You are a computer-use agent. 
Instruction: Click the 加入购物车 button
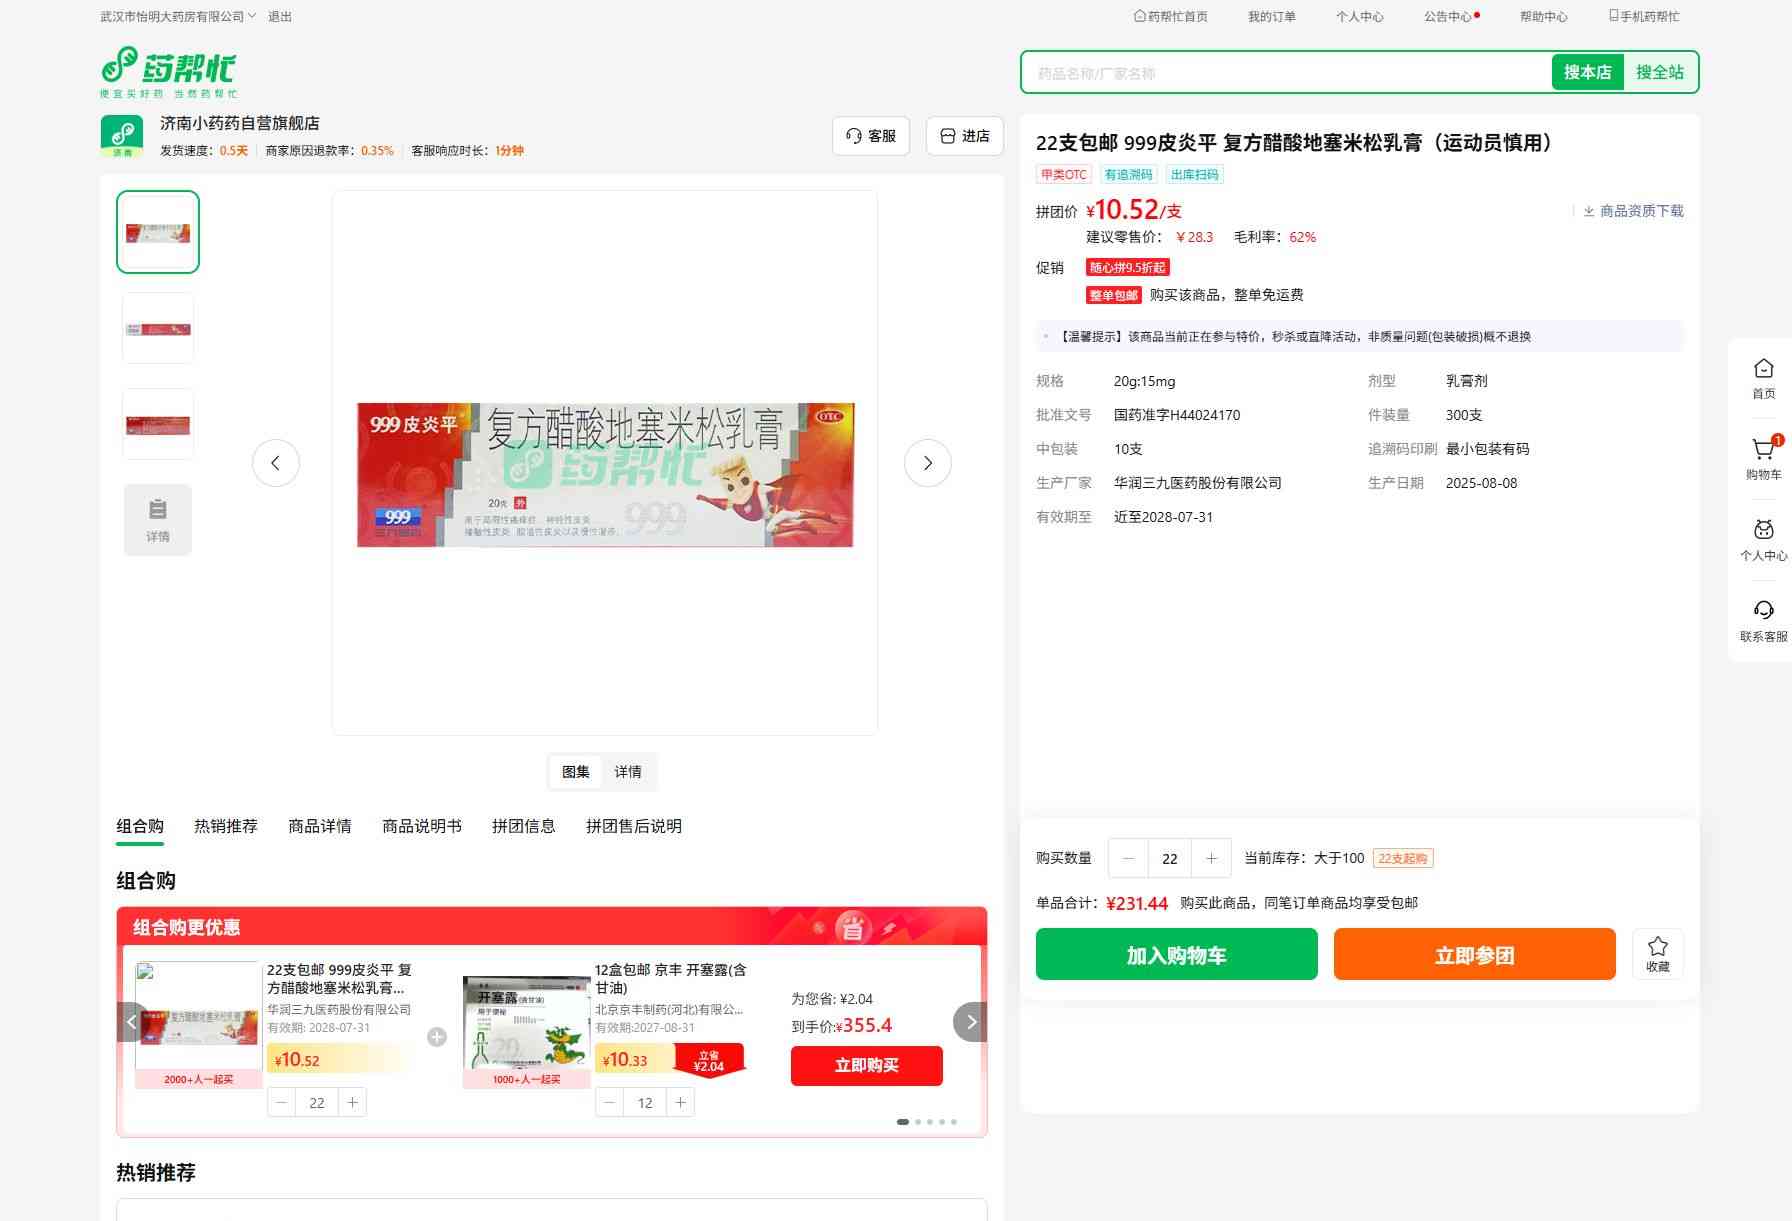[1176, 955]
